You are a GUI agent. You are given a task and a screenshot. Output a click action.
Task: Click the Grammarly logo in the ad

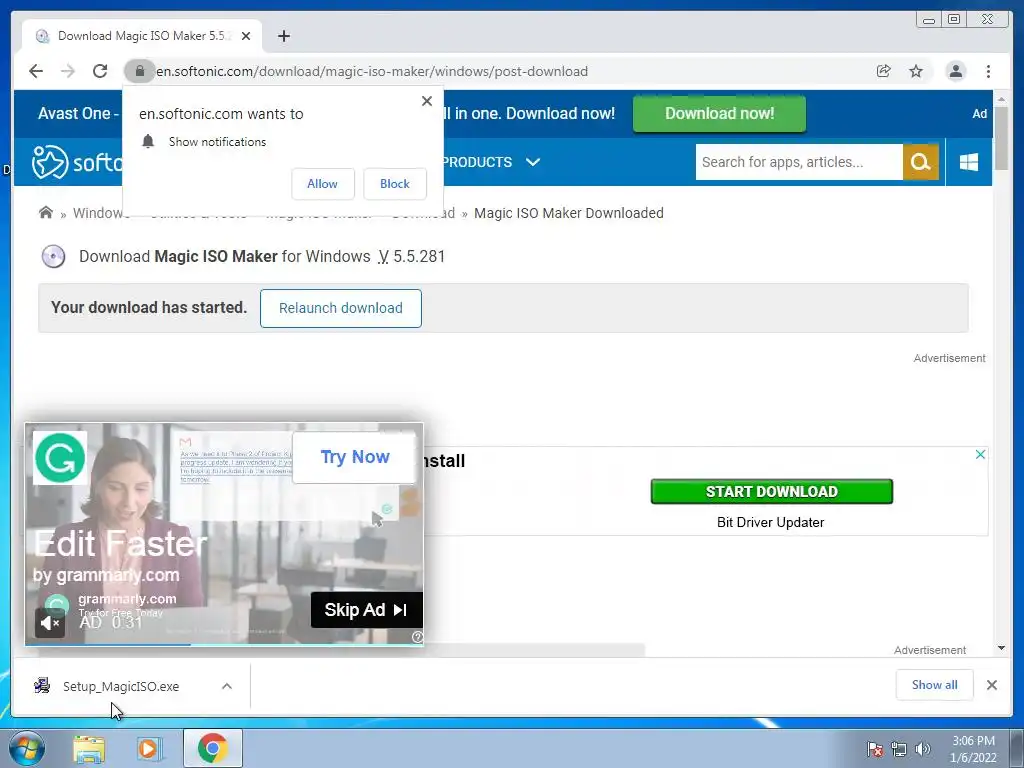(59, 458)
